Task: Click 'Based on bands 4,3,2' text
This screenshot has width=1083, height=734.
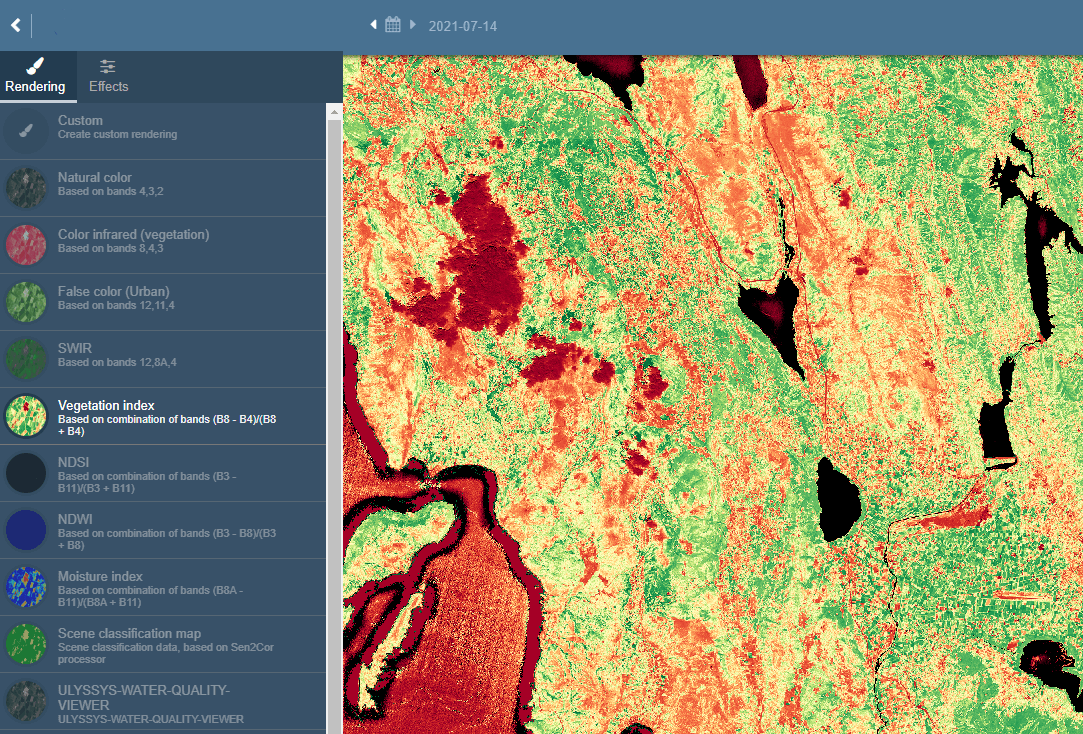Action: point(111,191)
